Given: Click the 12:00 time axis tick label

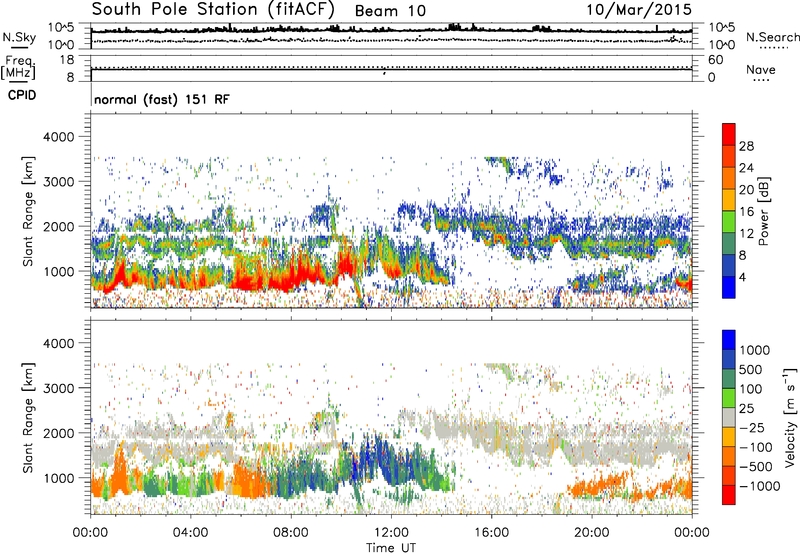Looking at the screenshot, I should click(x=391, y=532).
